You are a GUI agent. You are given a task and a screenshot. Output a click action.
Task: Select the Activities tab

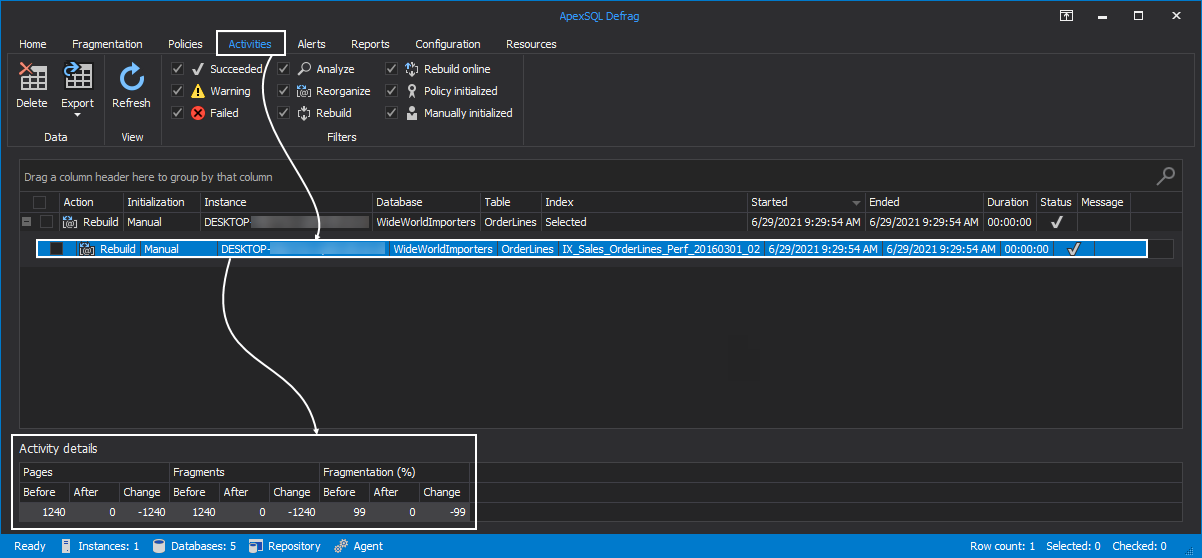250,44
